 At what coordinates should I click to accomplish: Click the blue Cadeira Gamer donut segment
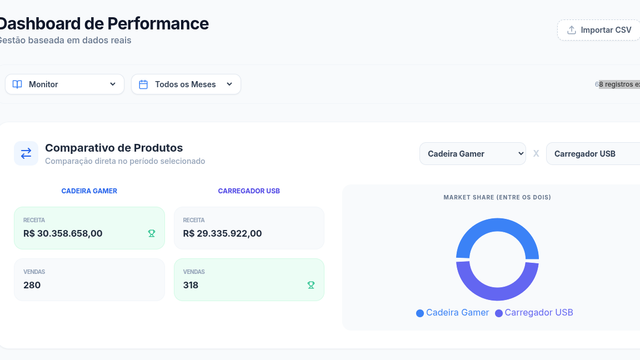click(498, 225)
